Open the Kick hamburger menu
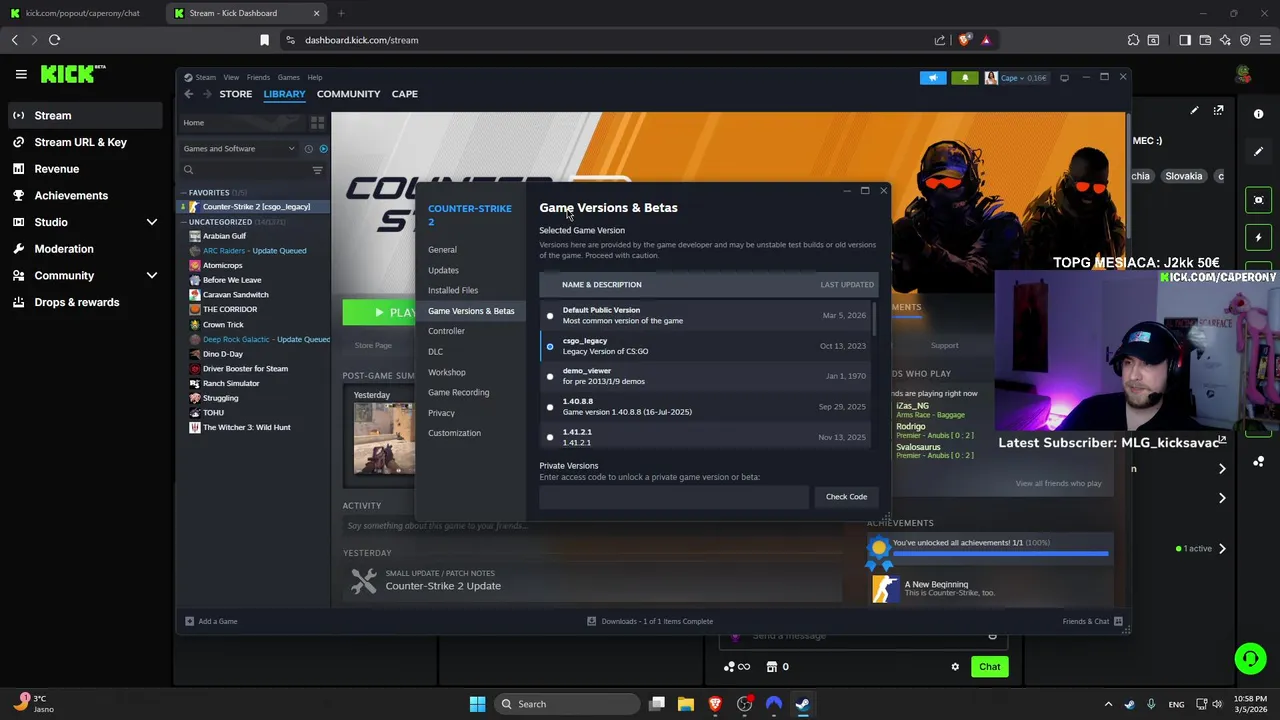 (21, 74)
